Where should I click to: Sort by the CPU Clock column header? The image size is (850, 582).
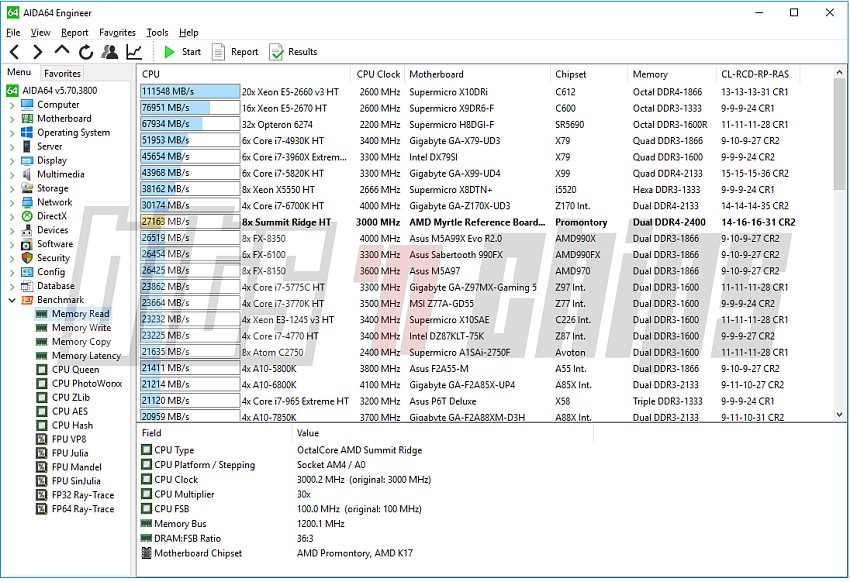pyautogui.click(x=377, y=74)
